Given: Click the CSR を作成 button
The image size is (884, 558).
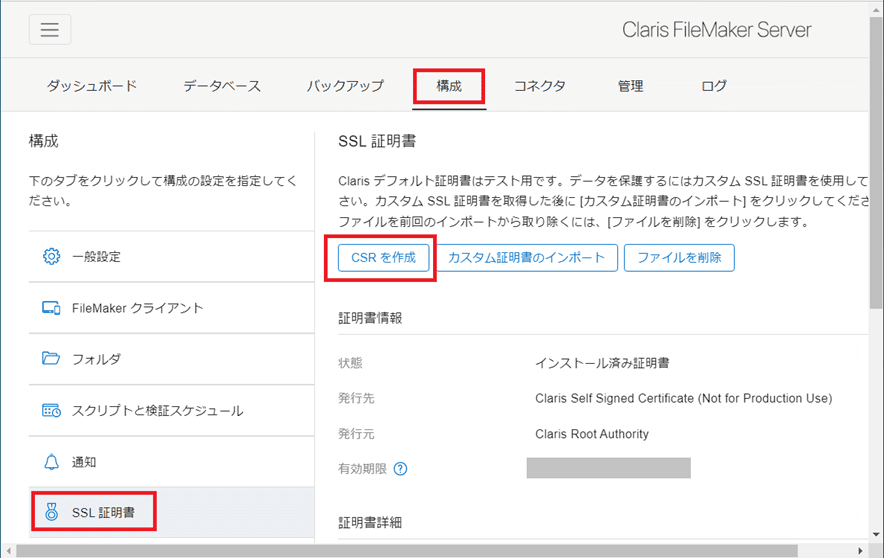Looking at the screenshot, I should pyautogui.click(x=383, y=258).
